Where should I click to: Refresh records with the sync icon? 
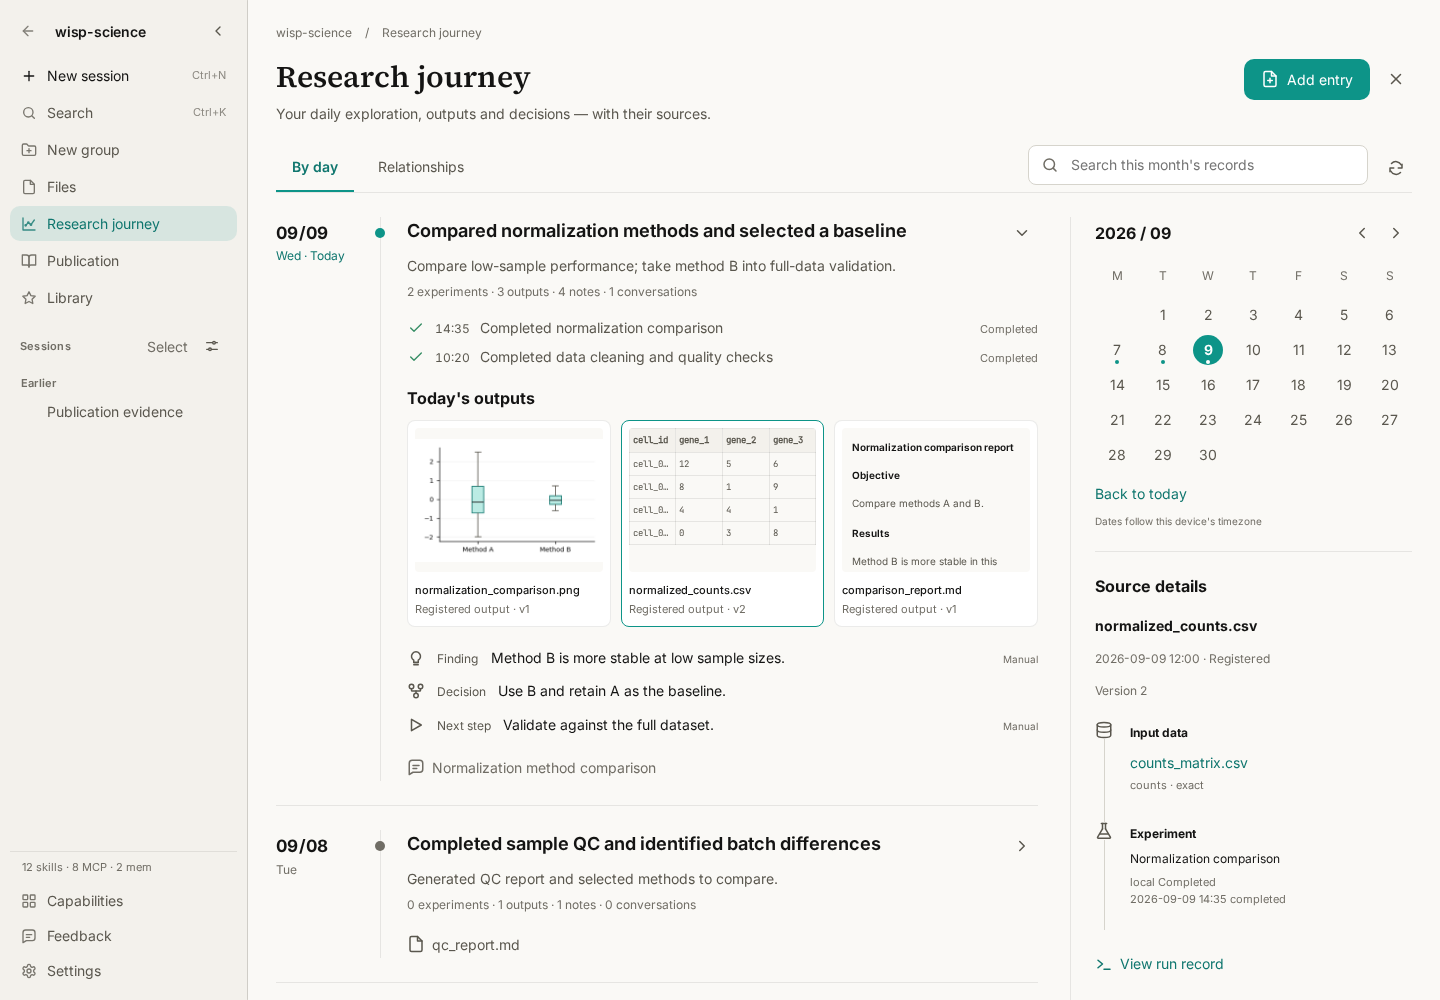[1396, 168]
